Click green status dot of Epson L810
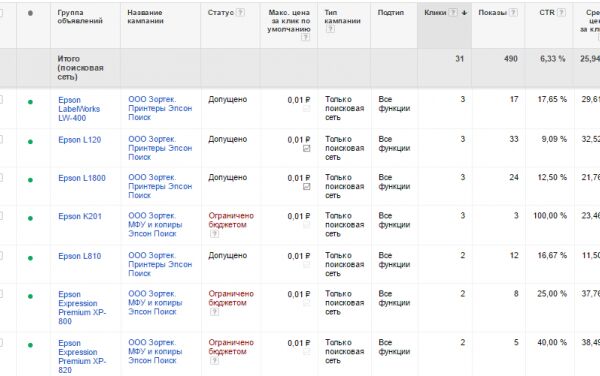Viewport: 600px width, 376px height. pos(30,258)
